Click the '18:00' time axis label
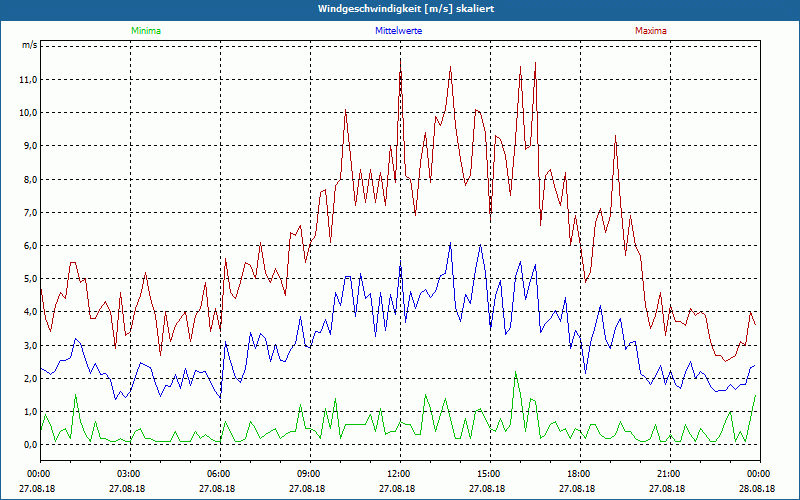The image size is (800, 500). [580, 474]
